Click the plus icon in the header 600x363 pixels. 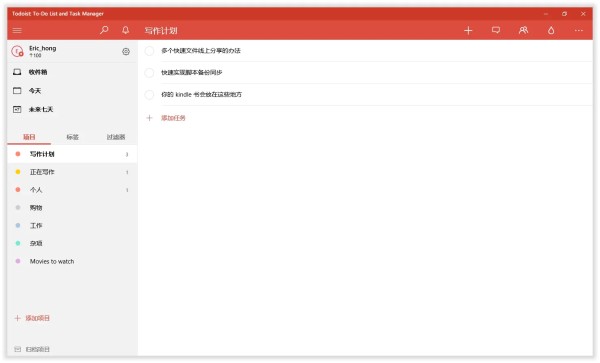(x=468, y=30)
